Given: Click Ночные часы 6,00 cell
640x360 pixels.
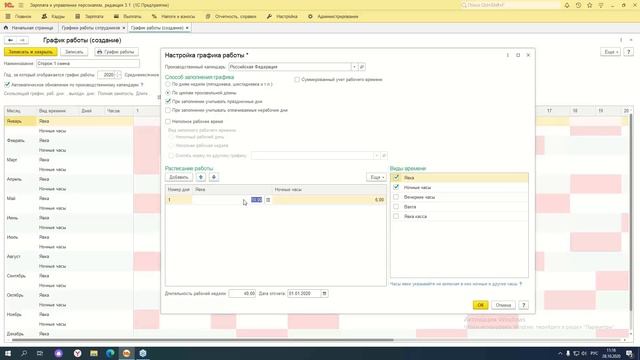Looking at the screenshot, I should click(329, 200).
